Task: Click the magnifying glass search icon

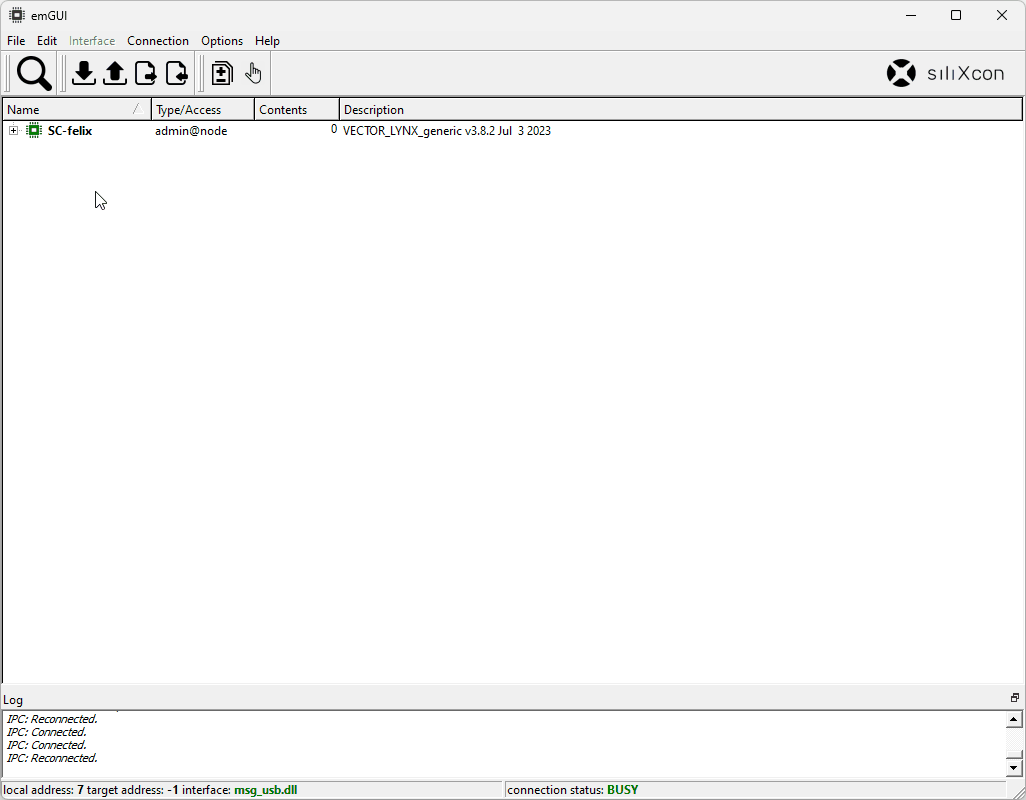Action: click(x=34, y=73)
